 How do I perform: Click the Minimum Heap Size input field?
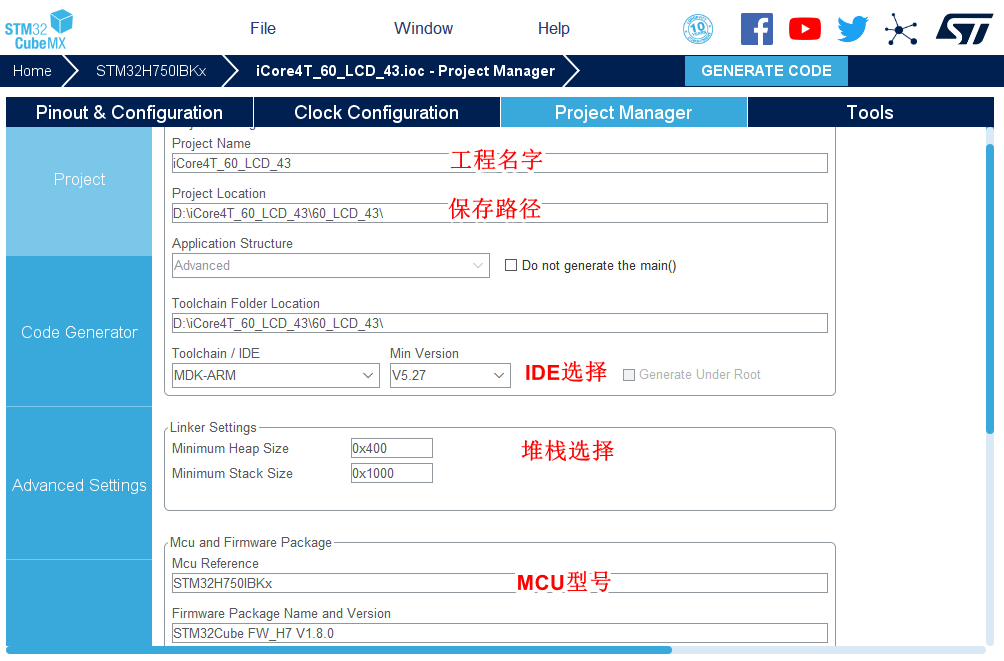click(391, 449)
